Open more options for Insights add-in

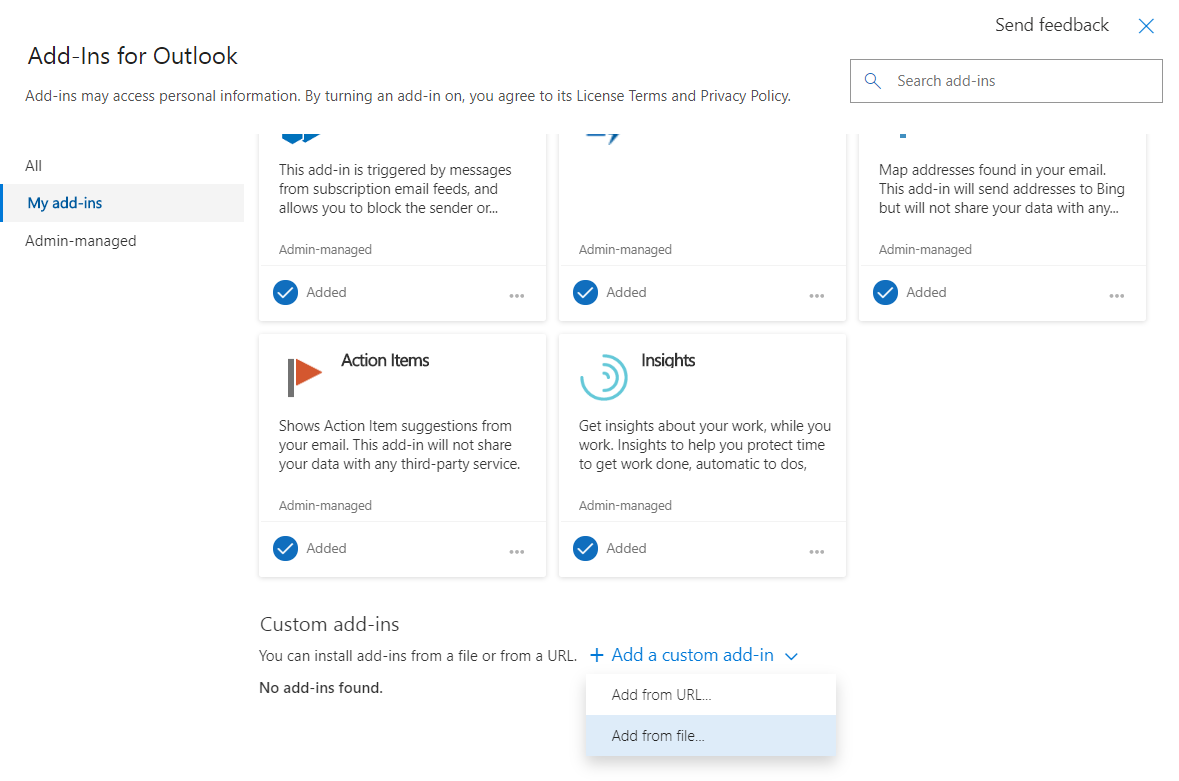pos(817,551)
